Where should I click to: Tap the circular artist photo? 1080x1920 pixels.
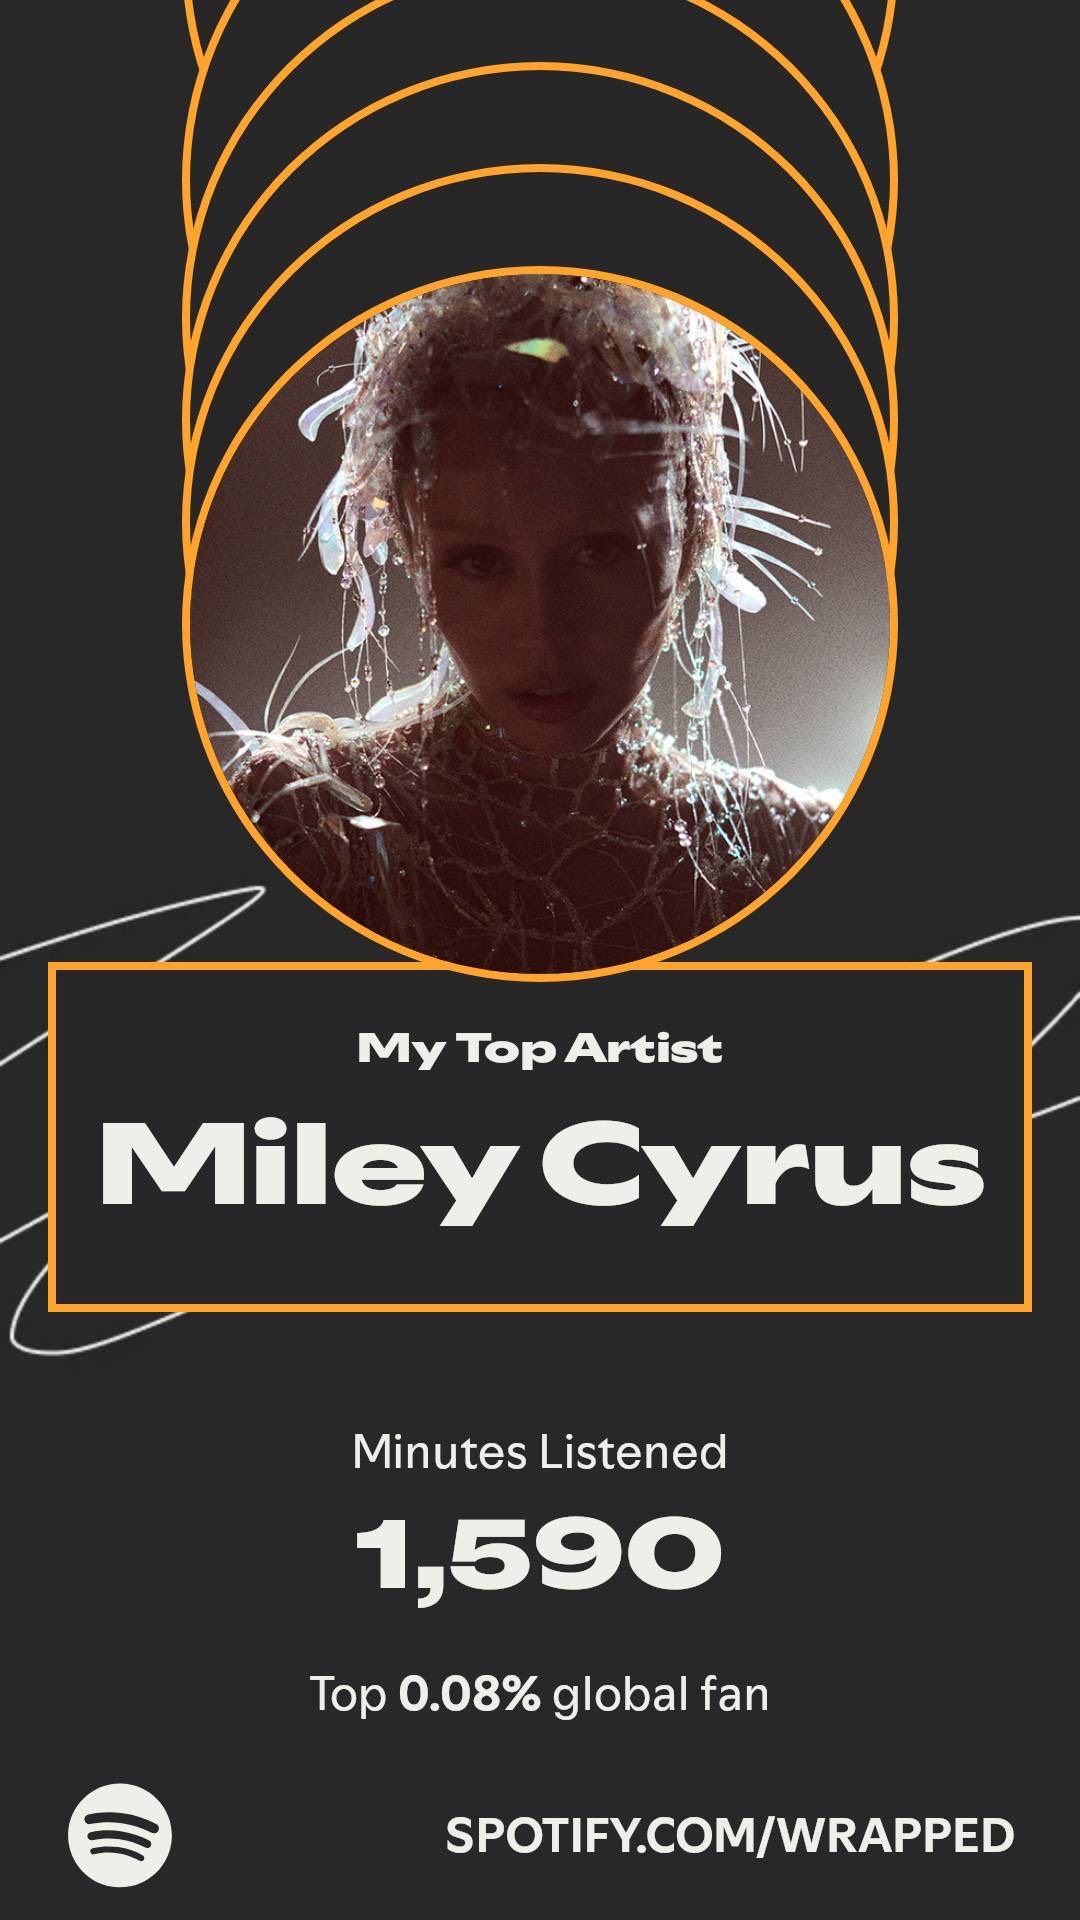pos(540,622)
